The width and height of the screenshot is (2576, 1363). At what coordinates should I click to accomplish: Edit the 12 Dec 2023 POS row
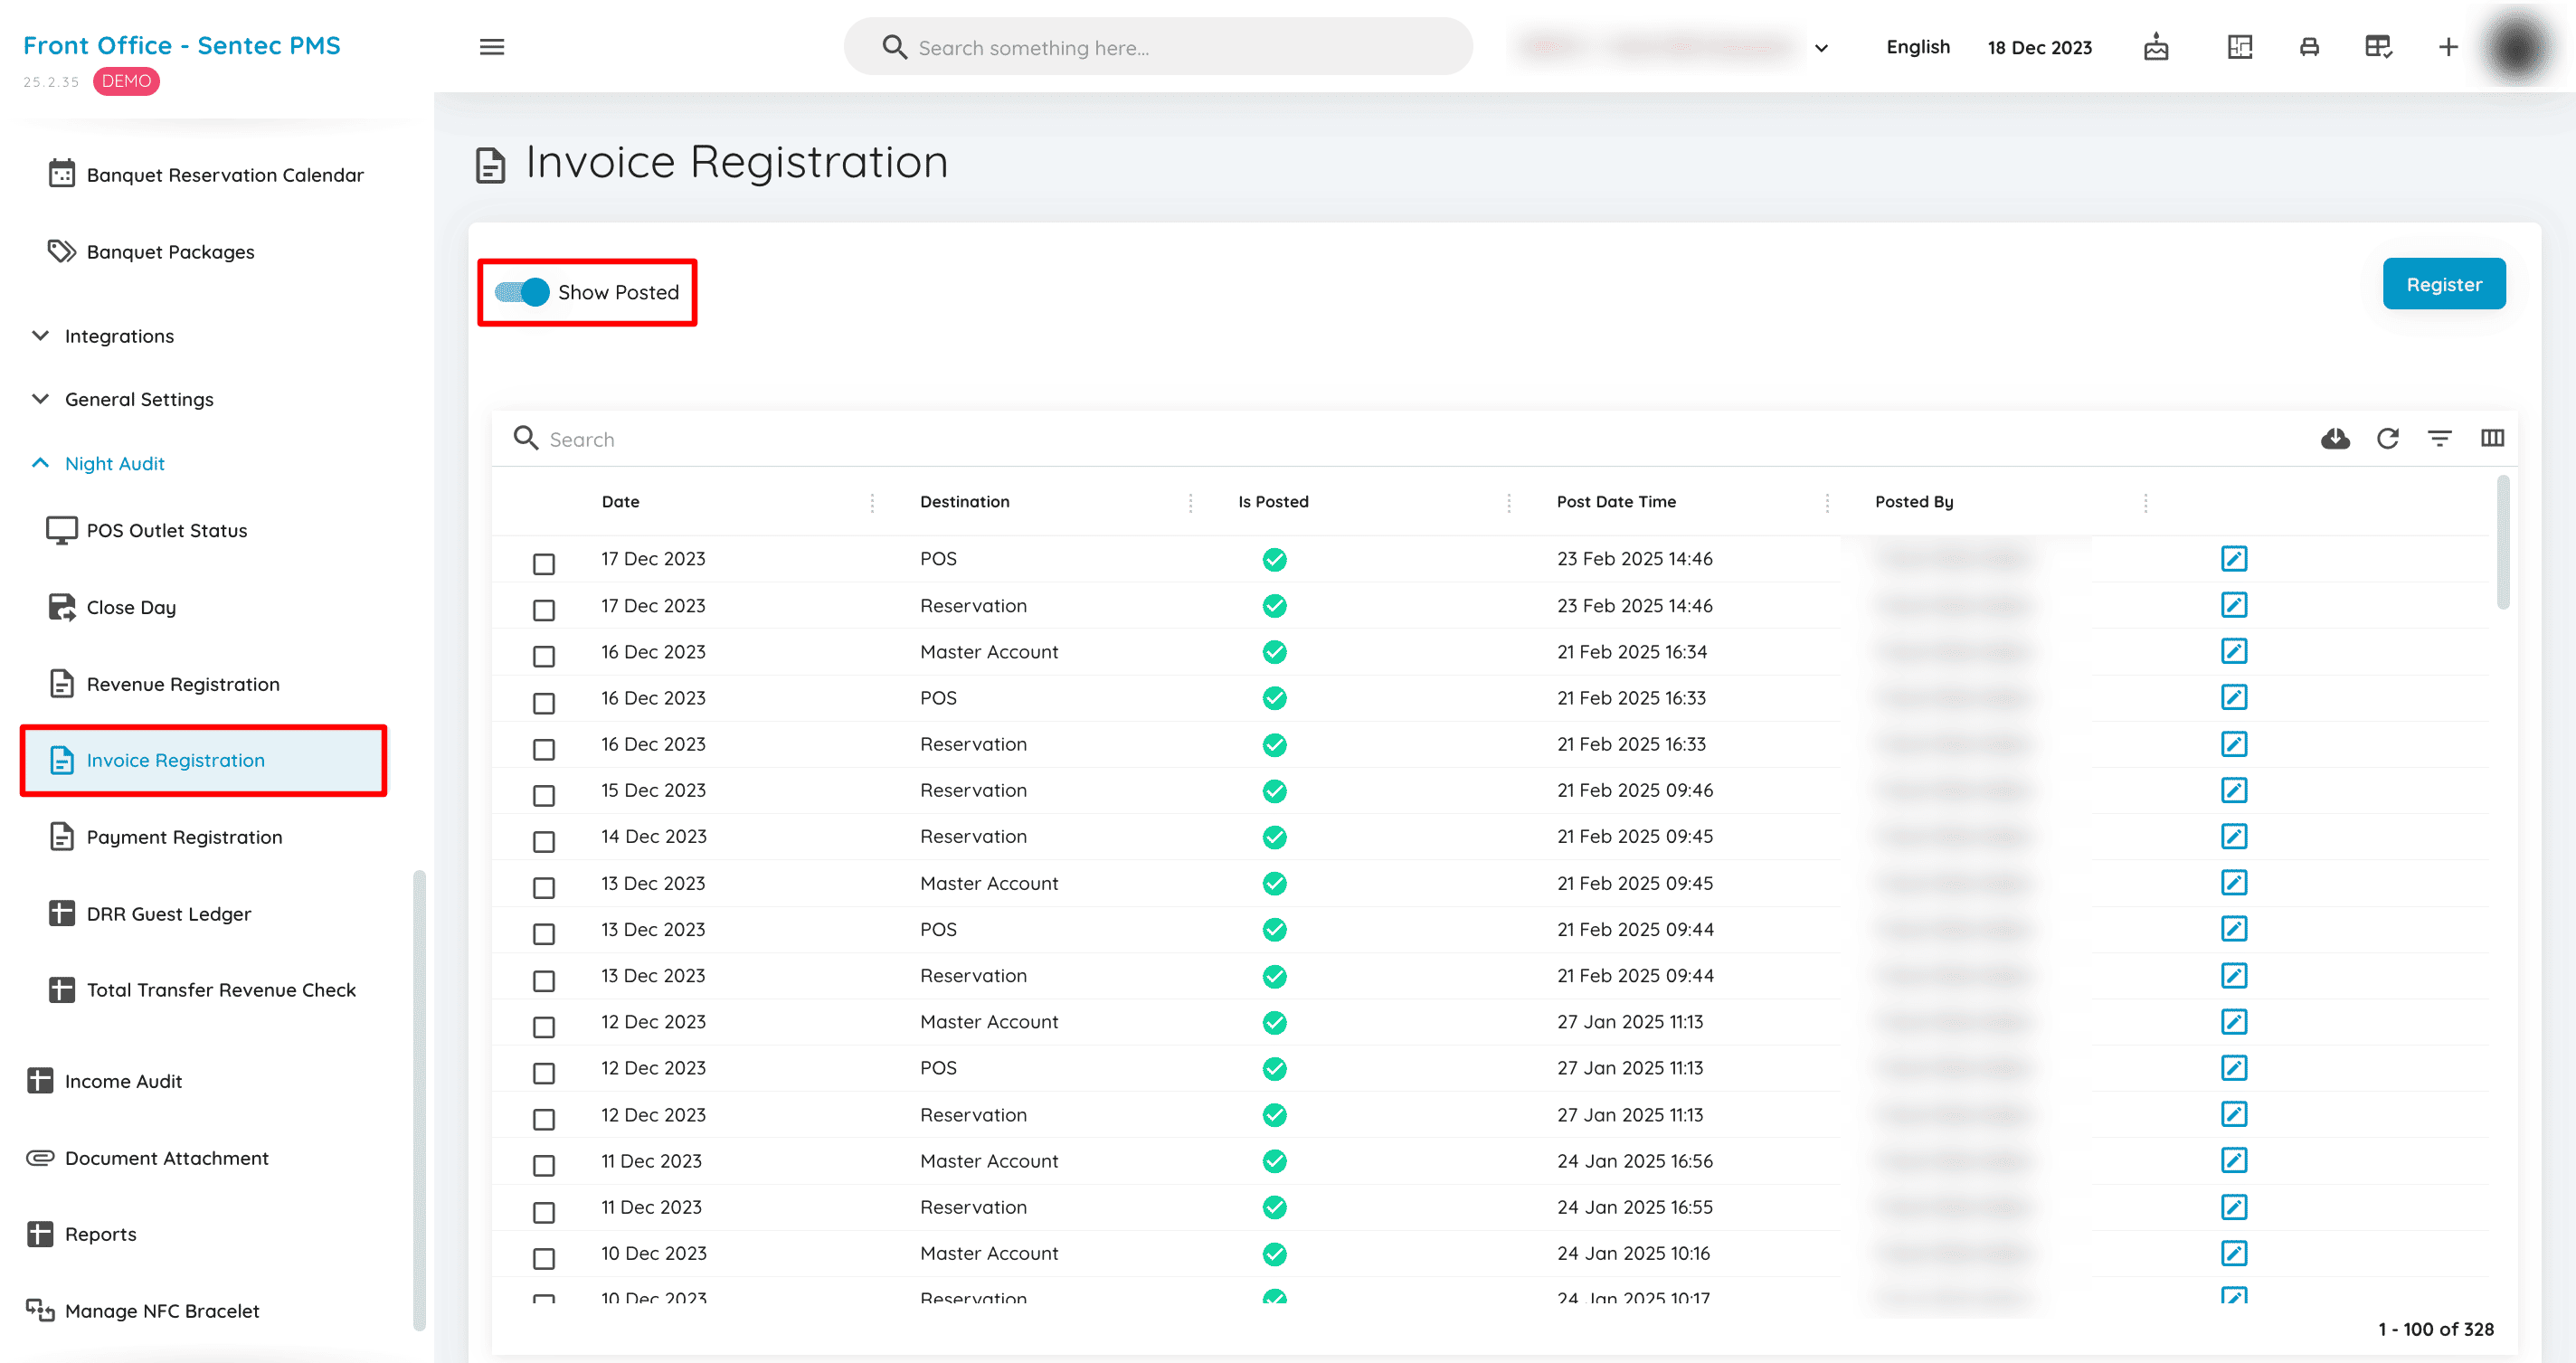2234,1068
